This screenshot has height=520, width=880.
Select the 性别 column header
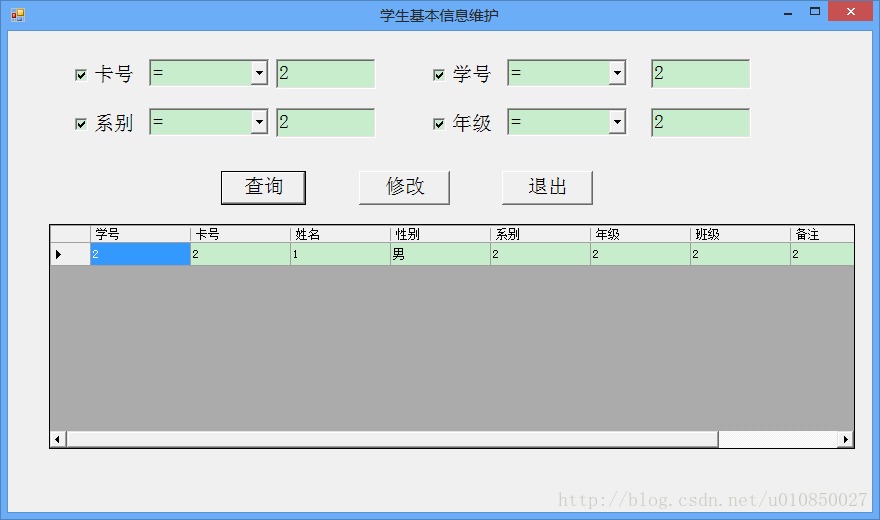(x=440, y=234)
